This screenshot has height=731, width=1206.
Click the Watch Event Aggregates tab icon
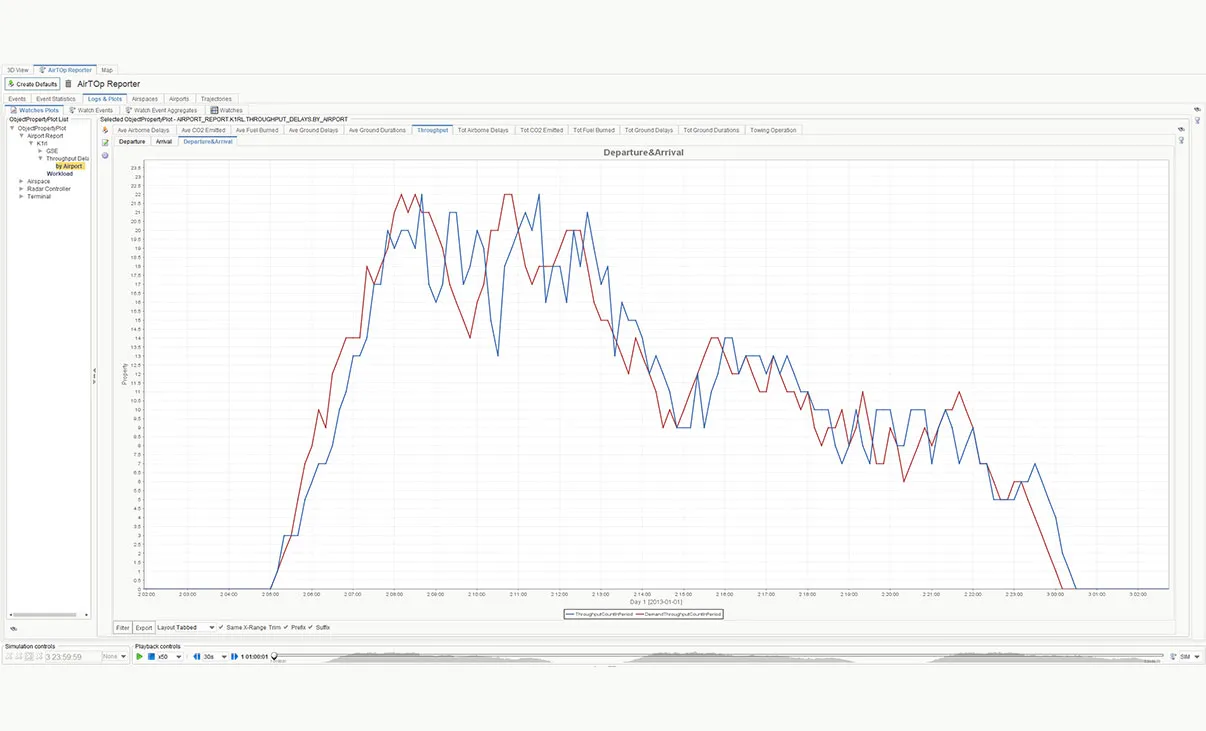click(128, 110)
